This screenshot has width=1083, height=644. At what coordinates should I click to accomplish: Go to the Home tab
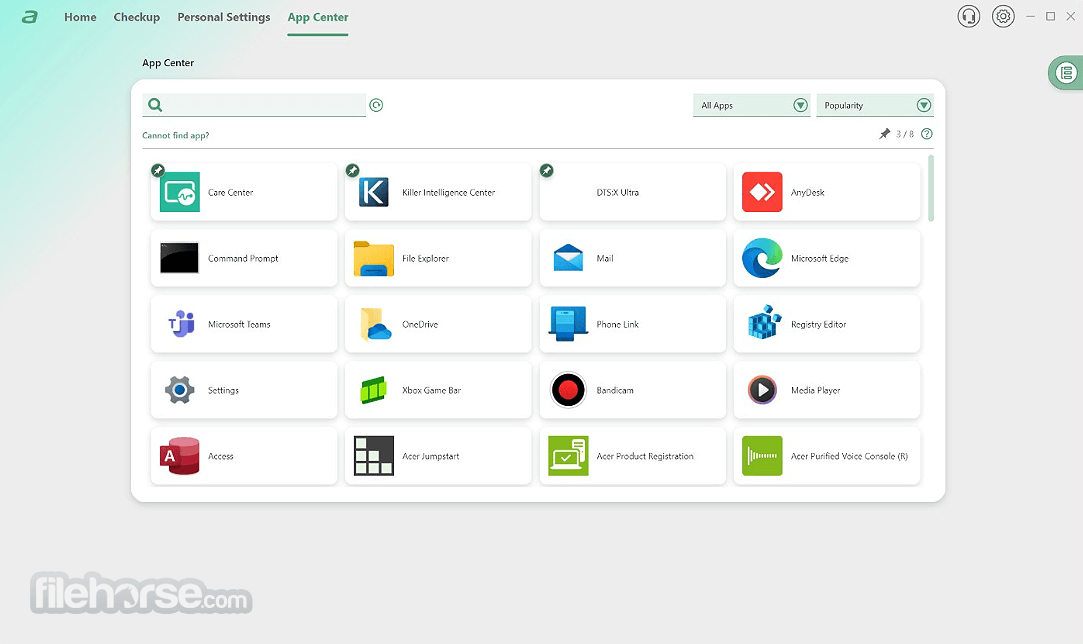(x=80, y=17)
